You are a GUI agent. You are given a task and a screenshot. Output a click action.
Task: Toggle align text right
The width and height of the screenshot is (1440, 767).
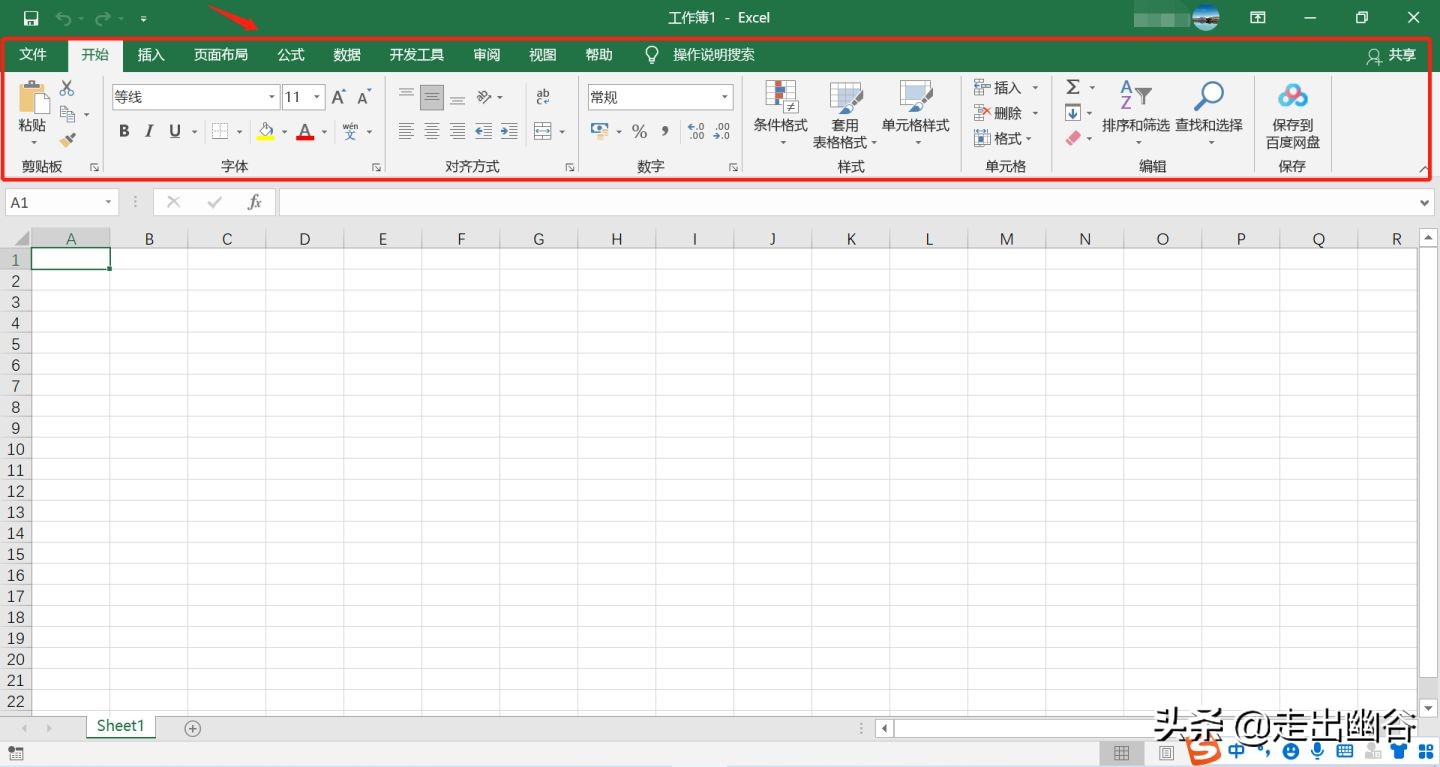(x=457, y=131)
